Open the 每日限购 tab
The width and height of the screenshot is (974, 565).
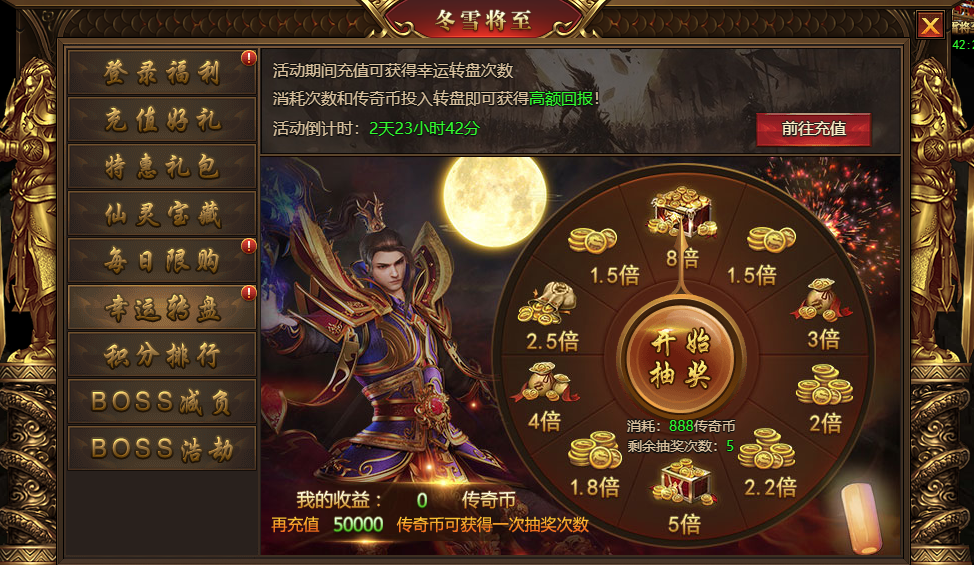162,261
